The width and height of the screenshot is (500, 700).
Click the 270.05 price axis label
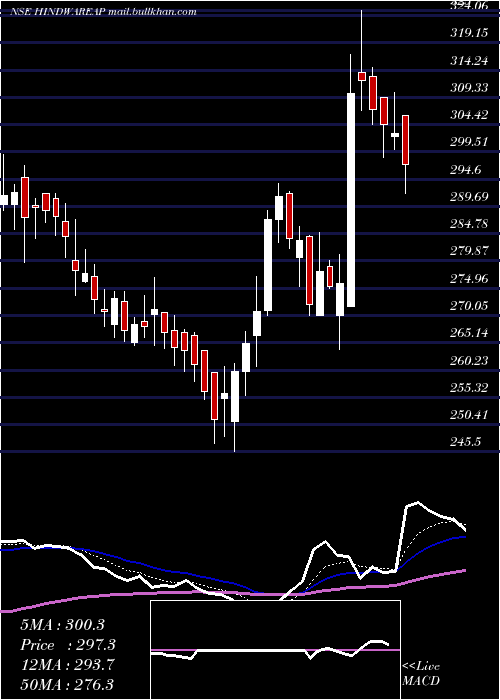point(469,306)
